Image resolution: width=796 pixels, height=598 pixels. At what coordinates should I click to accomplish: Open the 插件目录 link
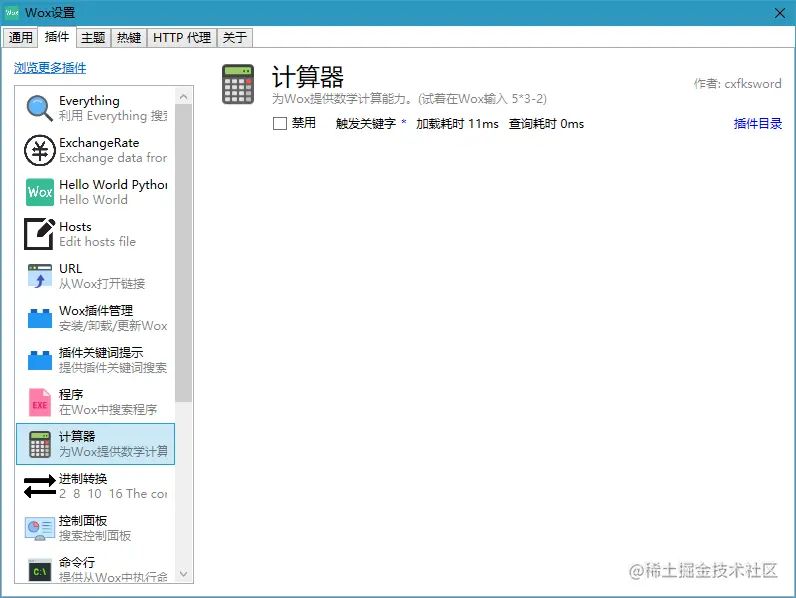pyautogui.click(x=757, y=123)
